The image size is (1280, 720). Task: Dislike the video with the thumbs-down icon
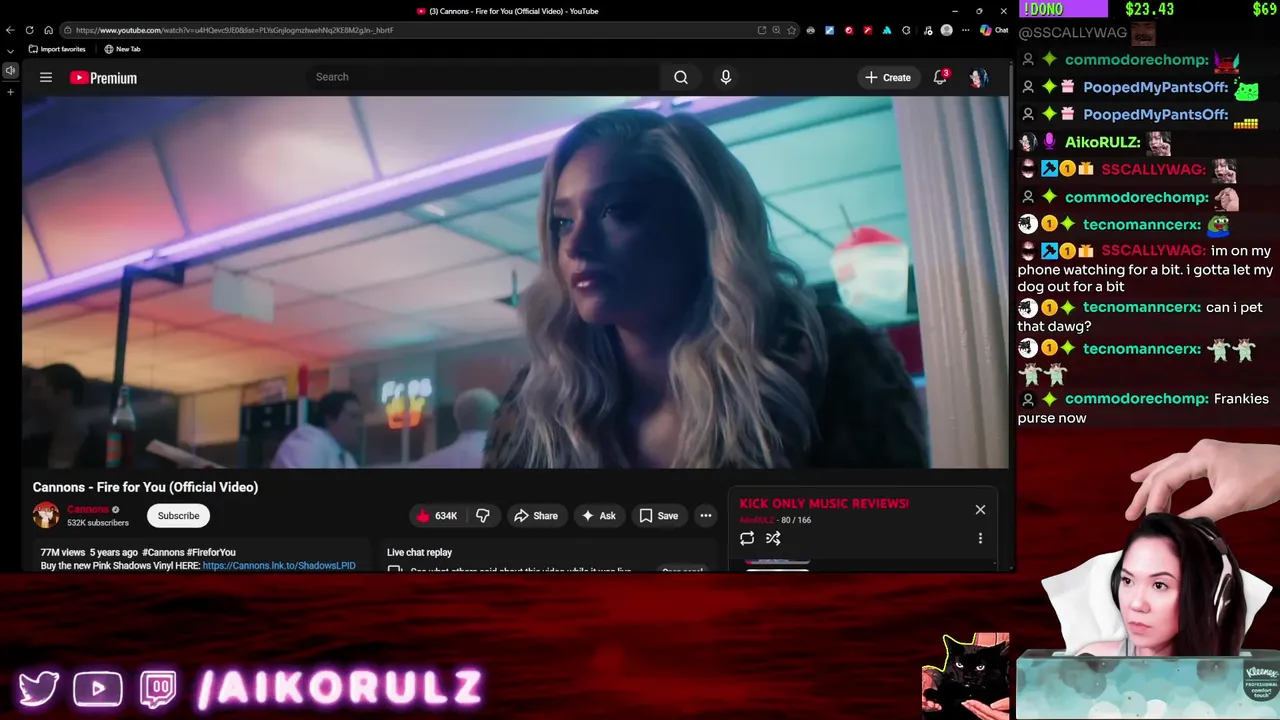click(x=483, y=515)
